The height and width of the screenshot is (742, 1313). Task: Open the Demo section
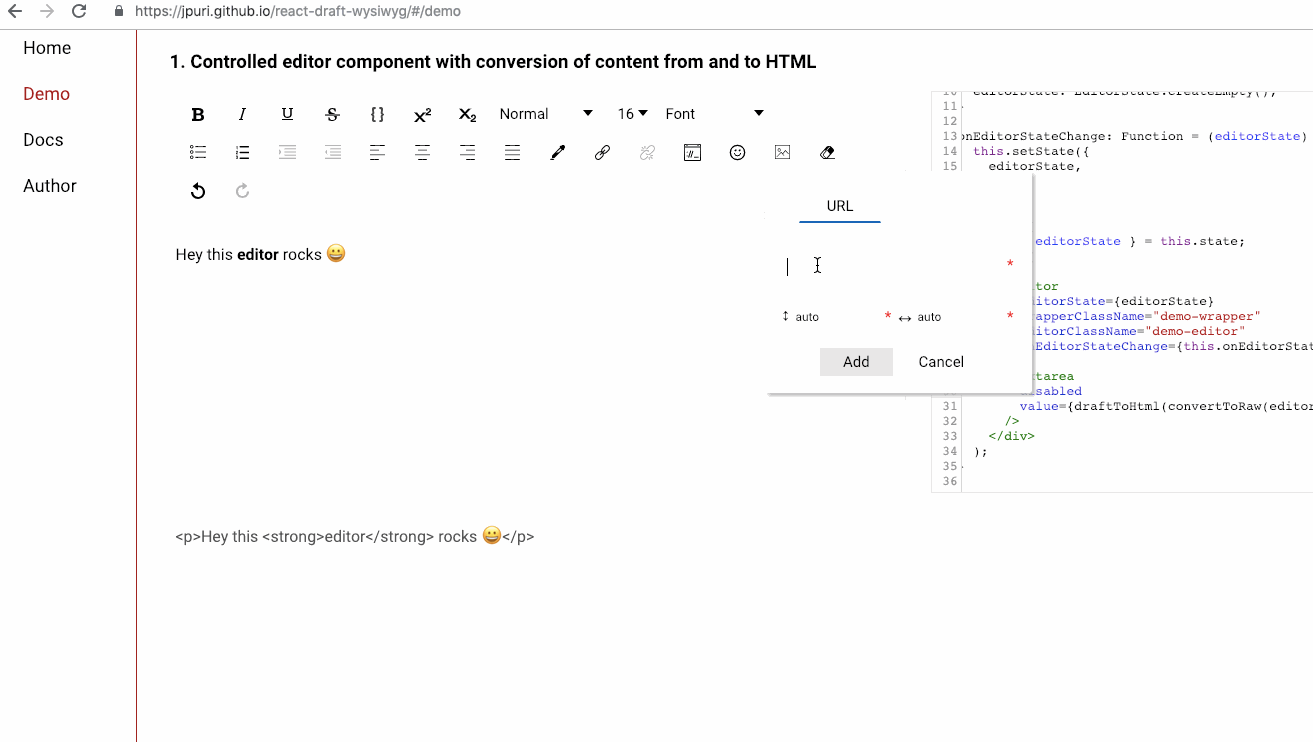46,93
